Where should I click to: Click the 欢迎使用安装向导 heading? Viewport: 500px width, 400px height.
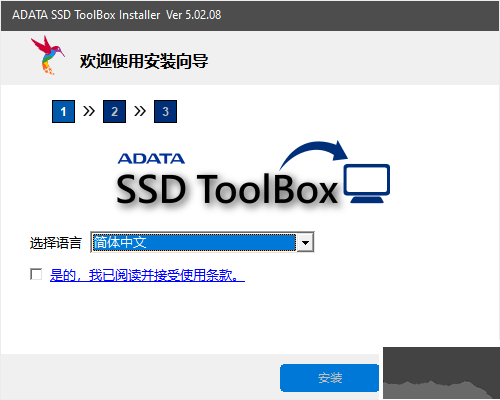pos(144,61)
